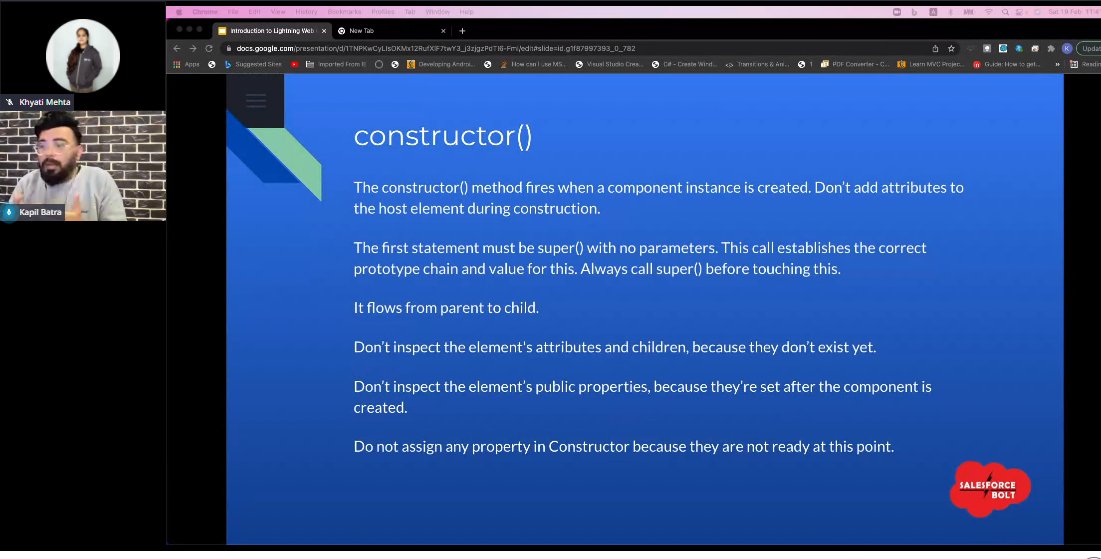Screen dimensions: 1101x559
Task: Open the PDF Converter bookmark
Action: (x=855, y=64)
